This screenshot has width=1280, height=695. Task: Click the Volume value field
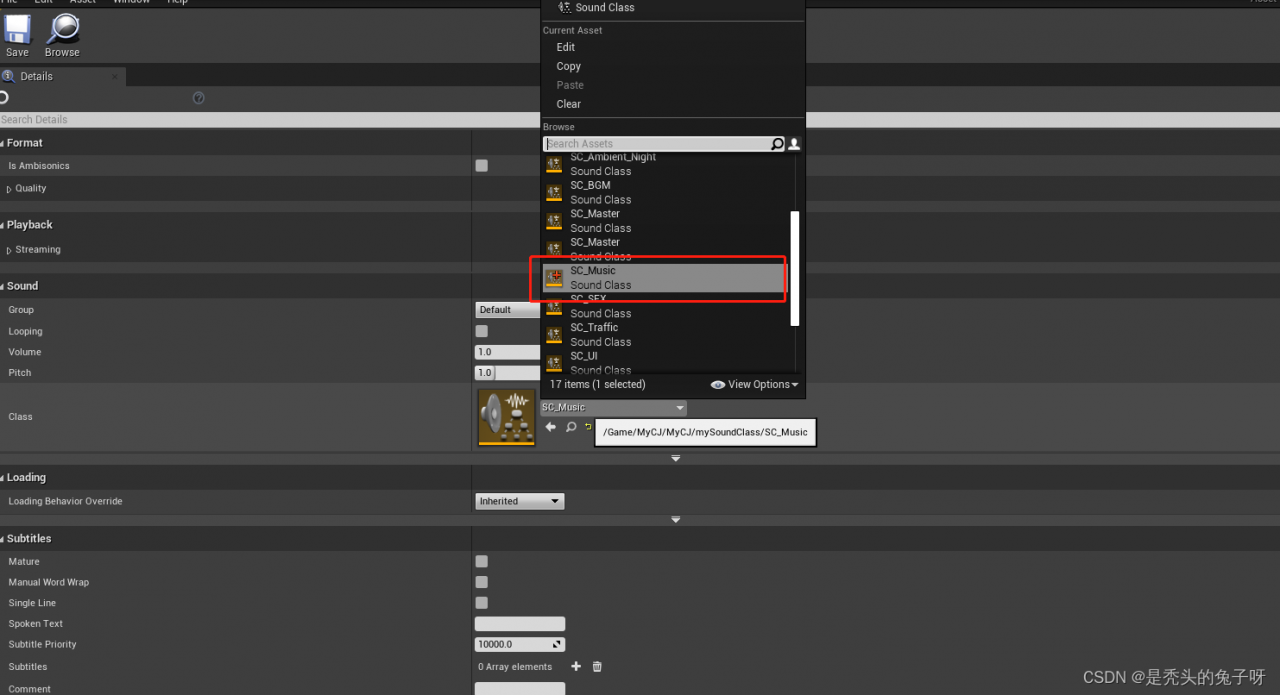(x=507, y=352)
